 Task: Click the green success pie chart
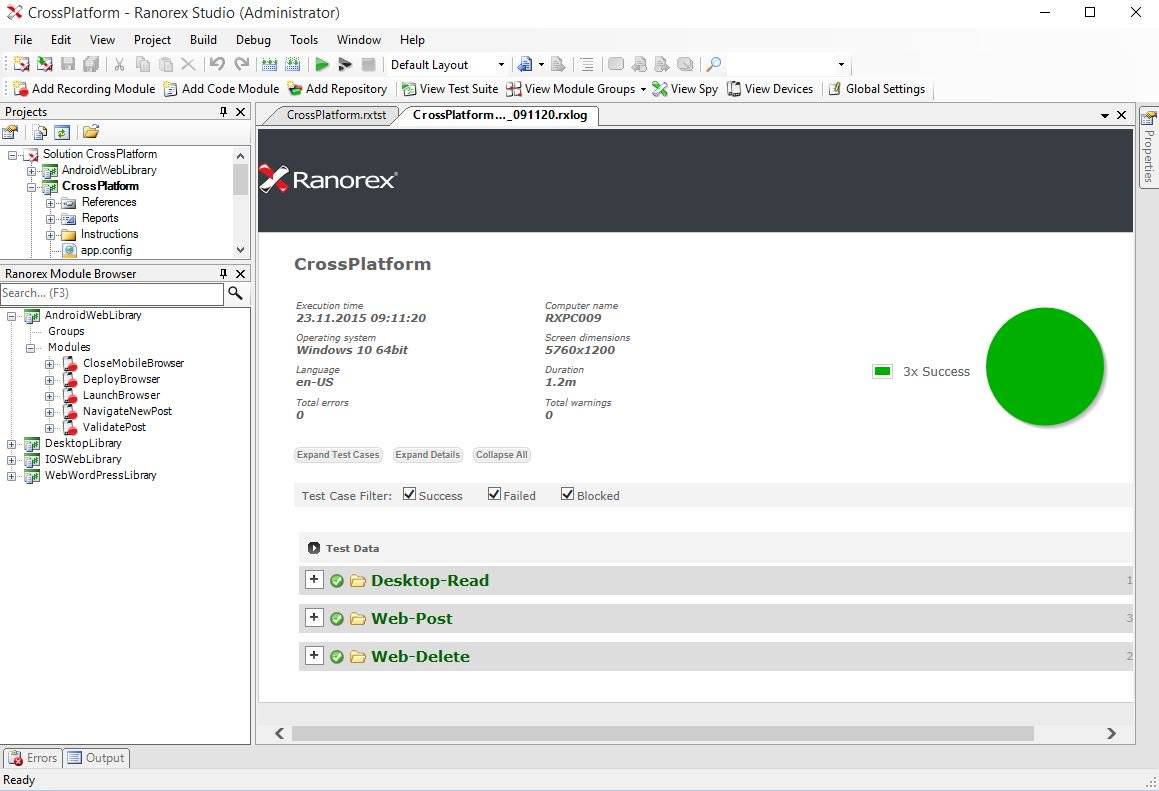point(1044,366)
